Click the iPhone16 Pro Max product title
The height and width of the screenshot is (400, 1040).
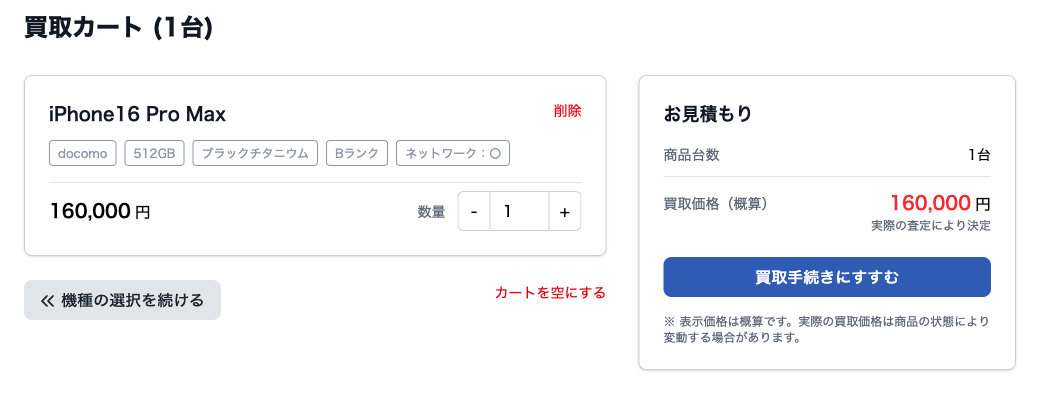tap(137, 115)
